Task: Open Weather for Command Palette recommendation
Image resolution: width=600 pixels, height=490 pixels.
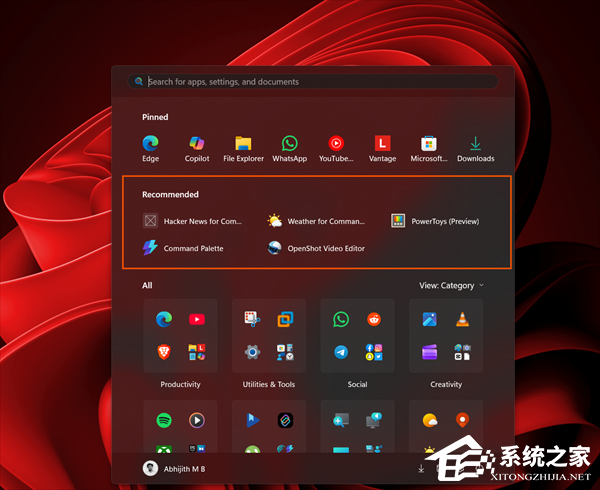Action: pos(316,221)
